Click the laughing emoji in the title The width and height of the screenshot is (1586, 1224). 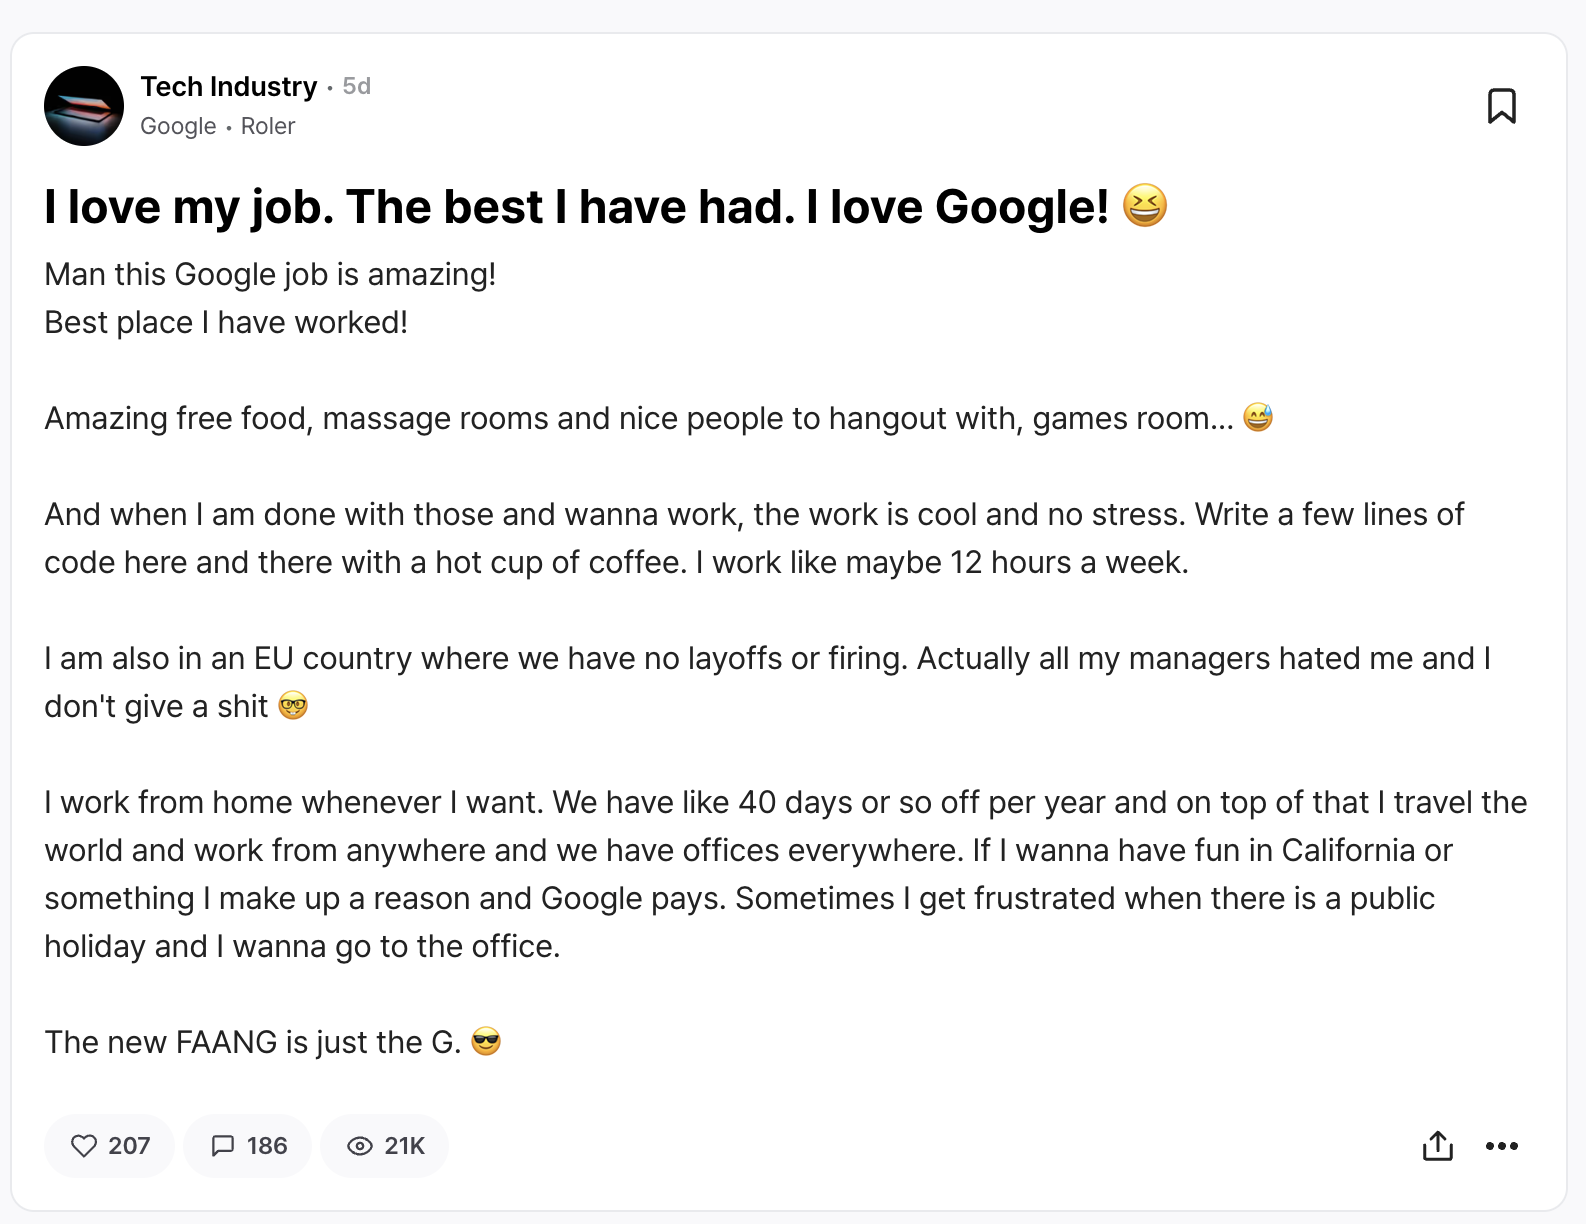pos(1145,206)
